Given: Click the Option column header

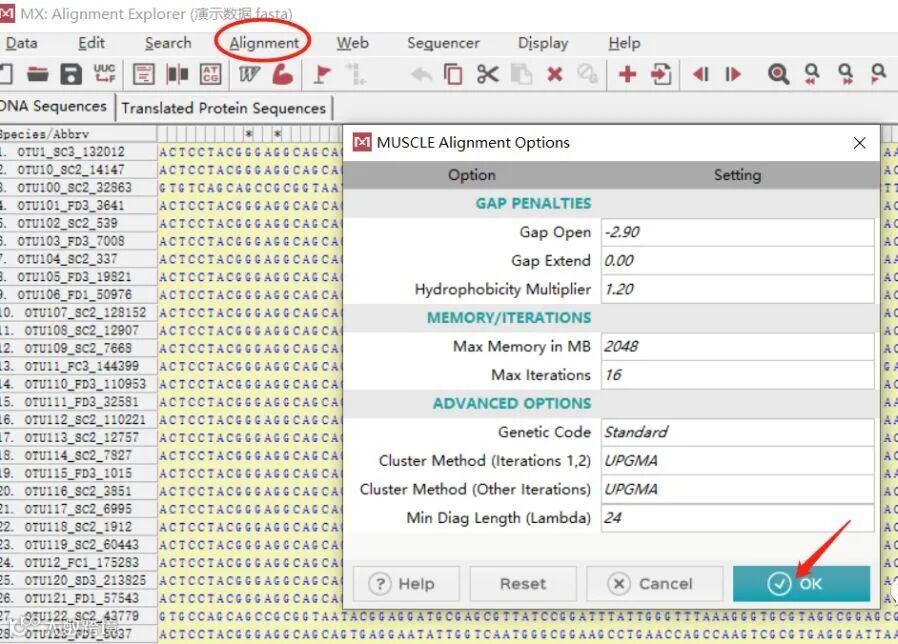Looking at the screenshot, I should click(472, 175).
